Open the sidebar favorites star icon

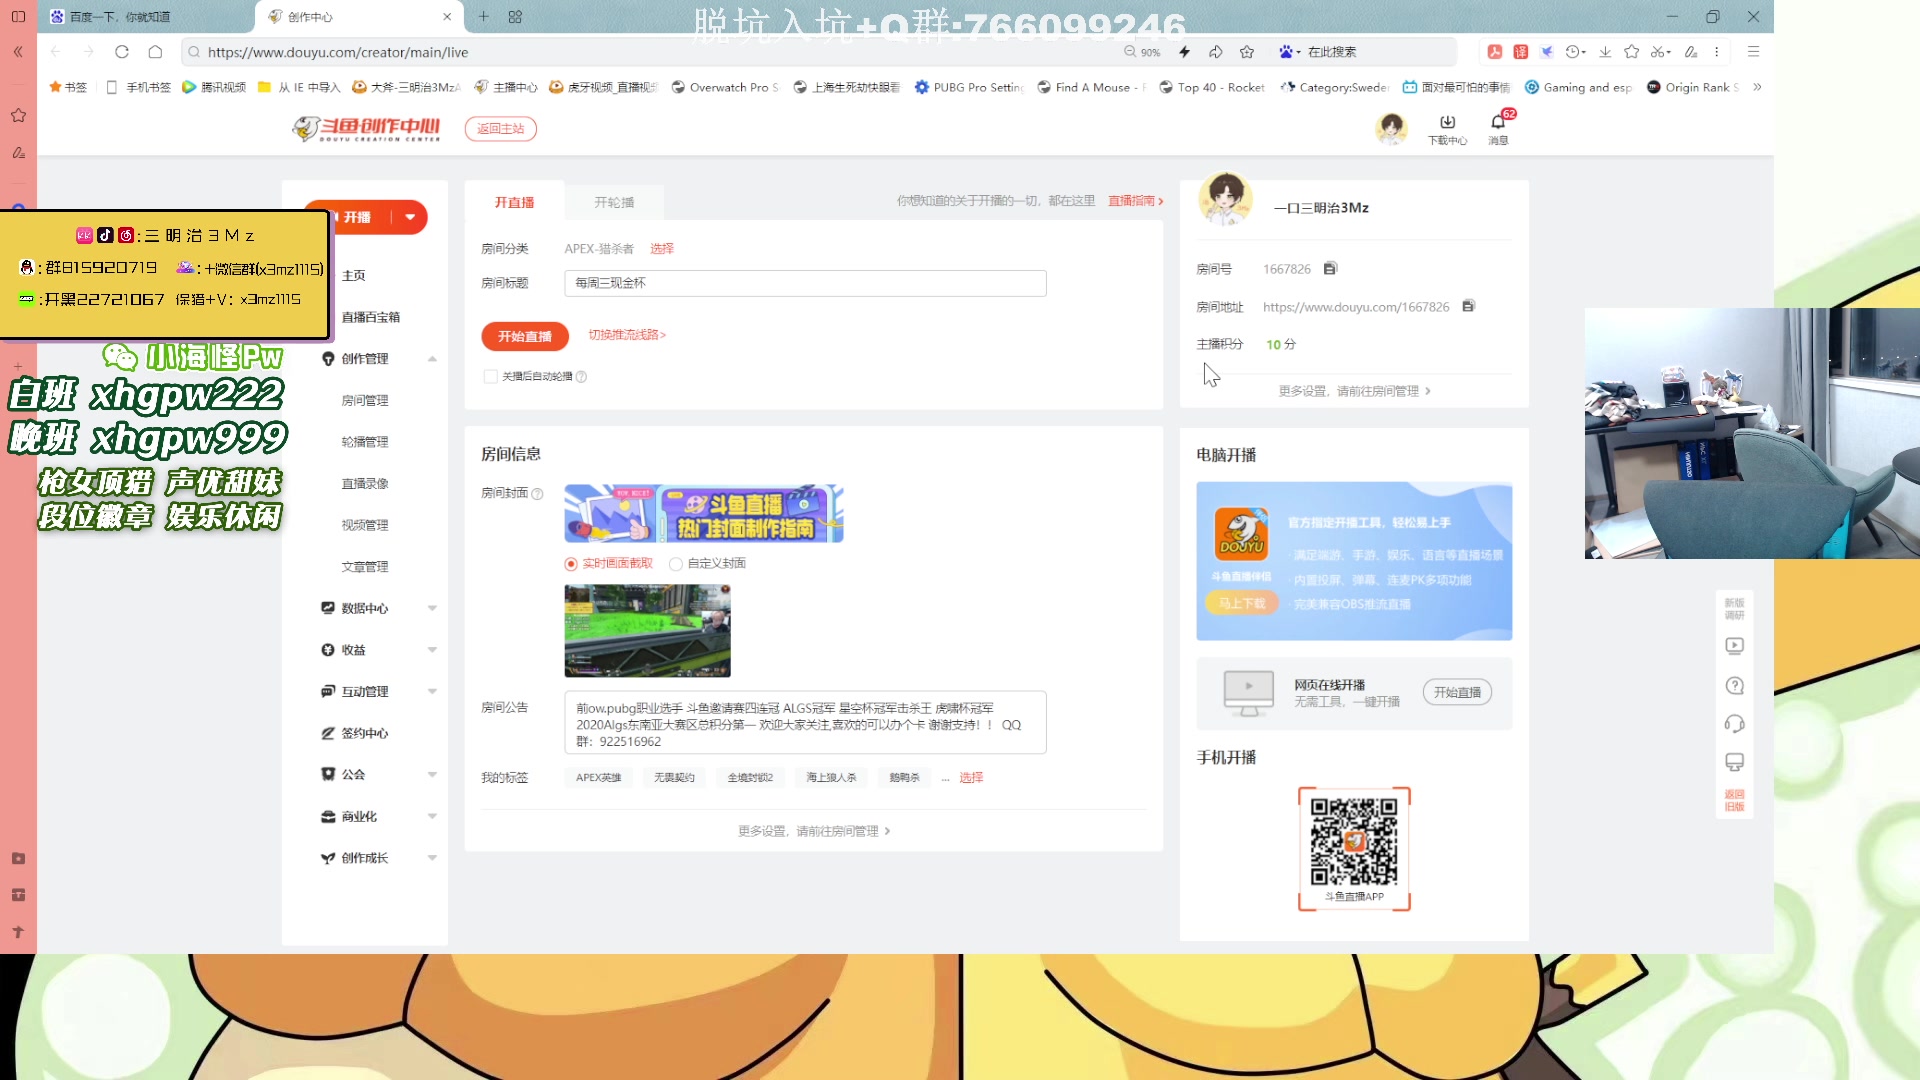pyautogui.click(x=18, y=116)
